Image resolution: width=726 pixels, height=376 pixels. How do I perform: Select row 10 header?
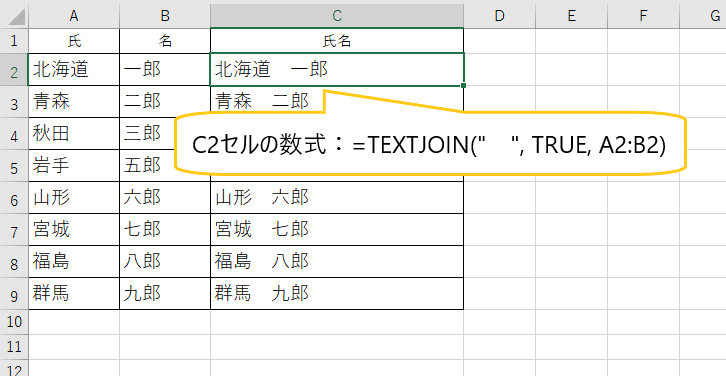[x=14, y=322]
